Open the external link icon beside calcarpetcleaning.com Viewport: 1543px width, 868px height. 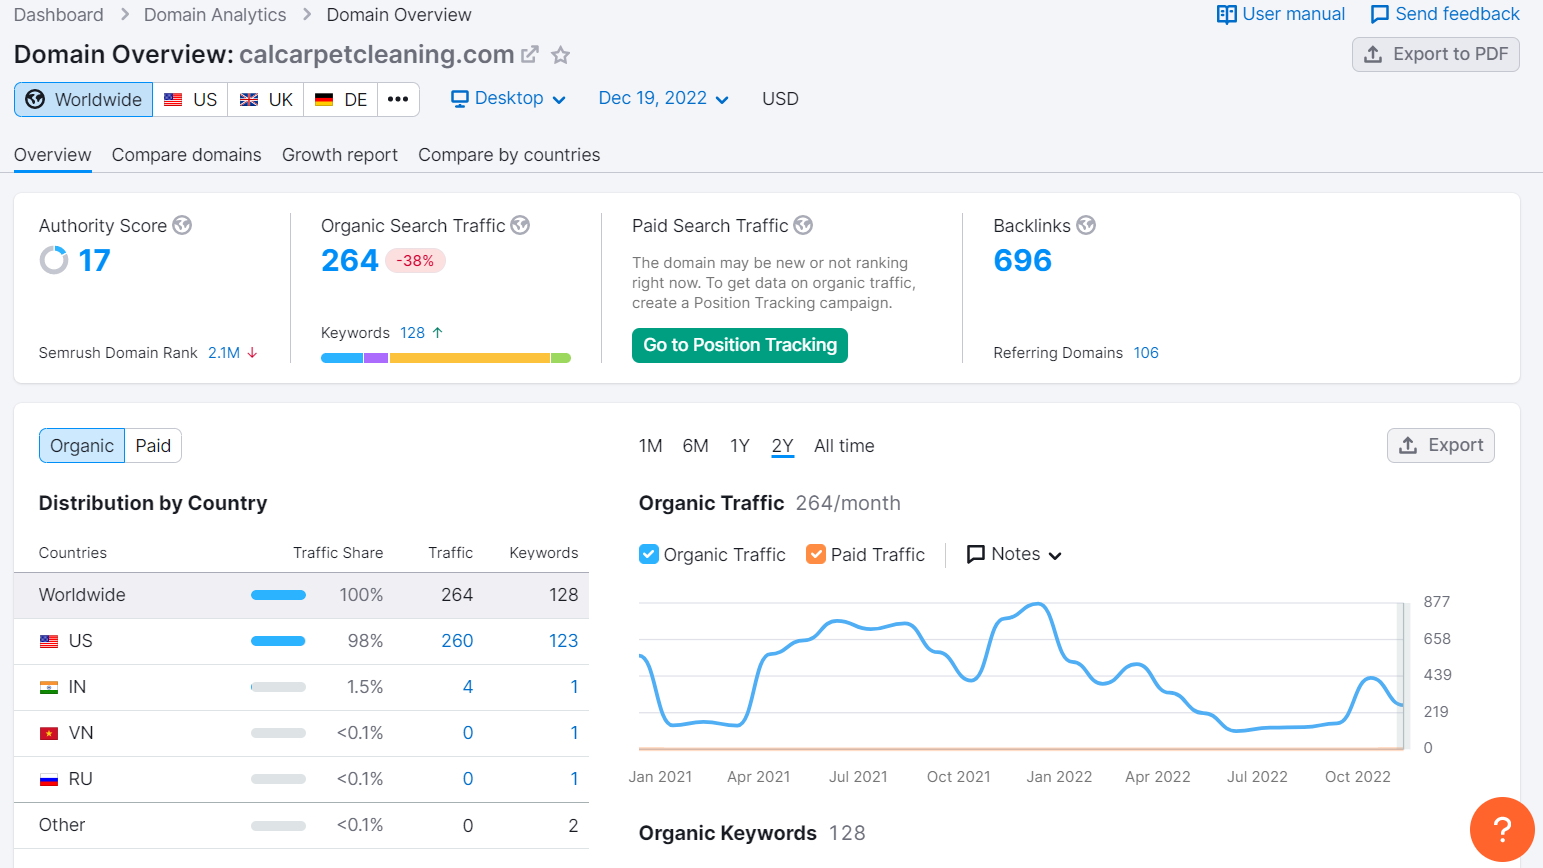click(530, 55)
